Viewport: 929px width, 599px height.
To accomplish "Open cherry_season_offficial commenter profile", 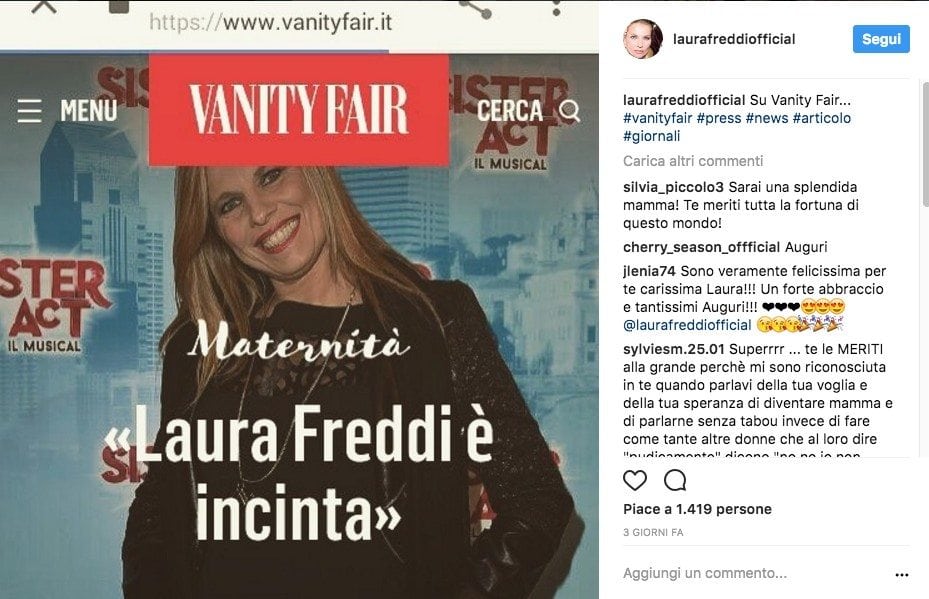I will [x=701, y=247].
